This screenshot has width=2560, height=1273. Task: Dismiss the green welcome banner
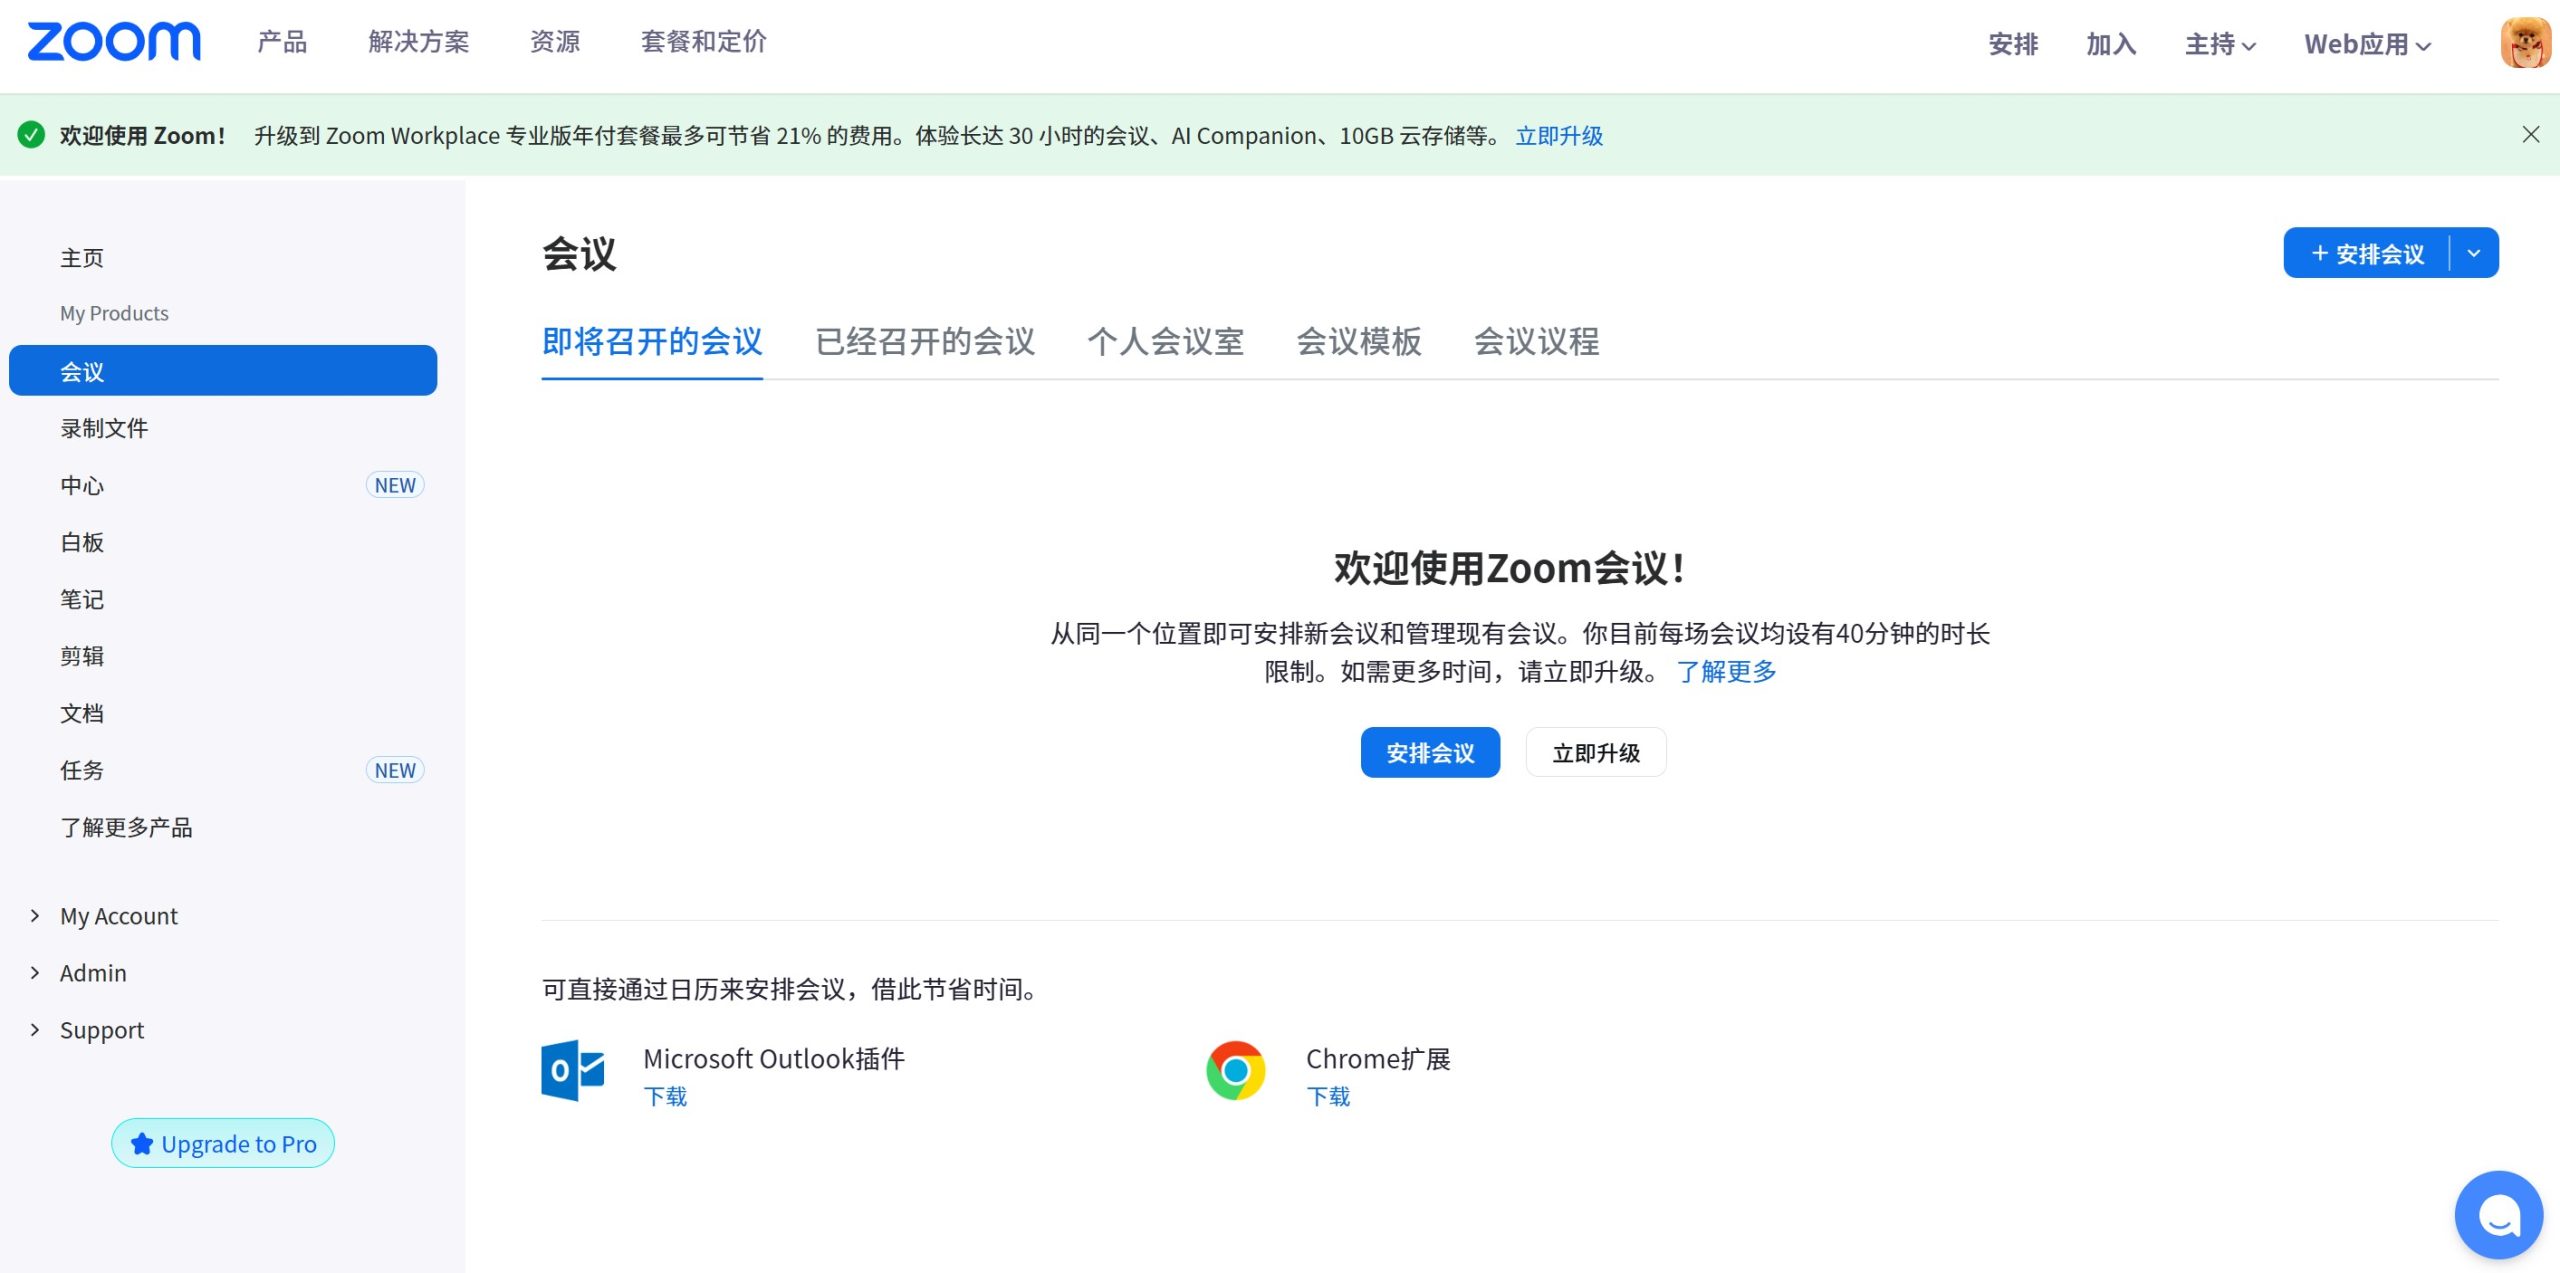click(2531, 134)
